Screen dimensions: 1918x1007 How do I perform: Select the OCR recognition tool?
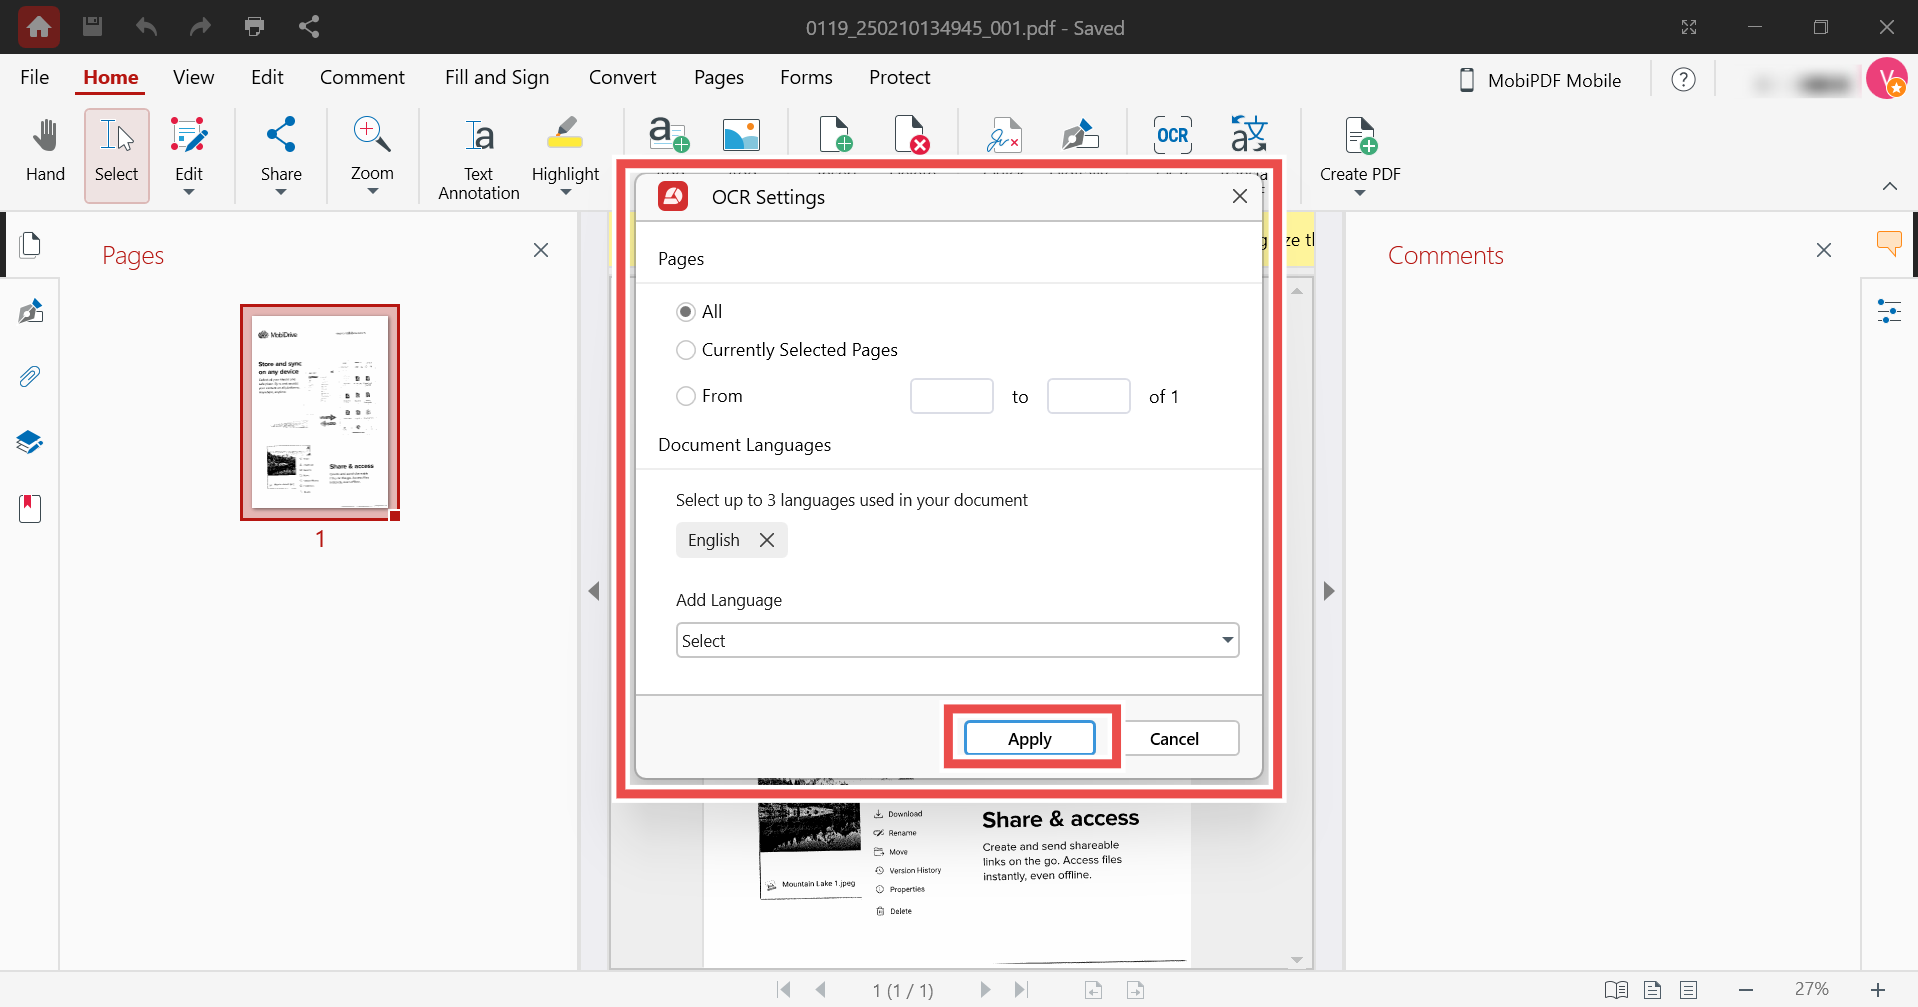(1172, 134)
